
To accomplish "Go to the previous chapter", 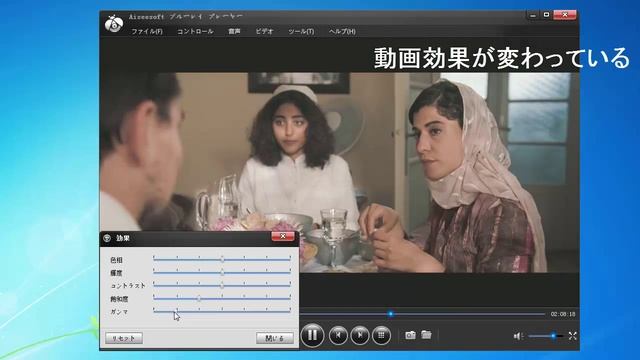I will pyautogui.click(x=338, y=335).
